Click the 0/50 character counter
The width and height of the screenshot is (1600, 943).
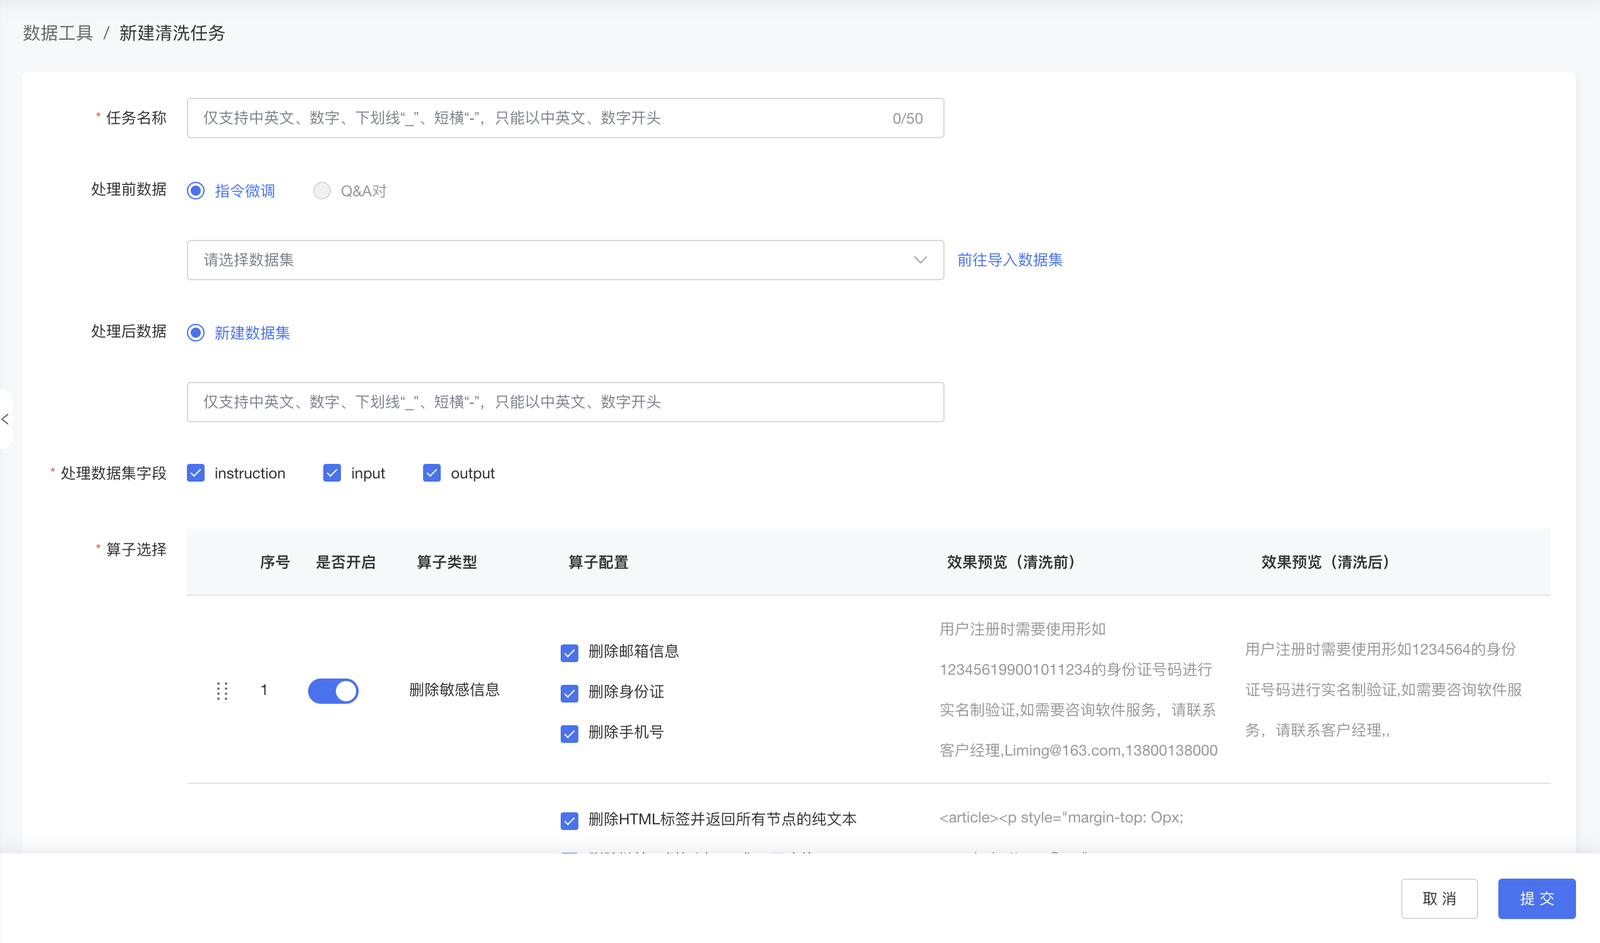pos(908,118)
